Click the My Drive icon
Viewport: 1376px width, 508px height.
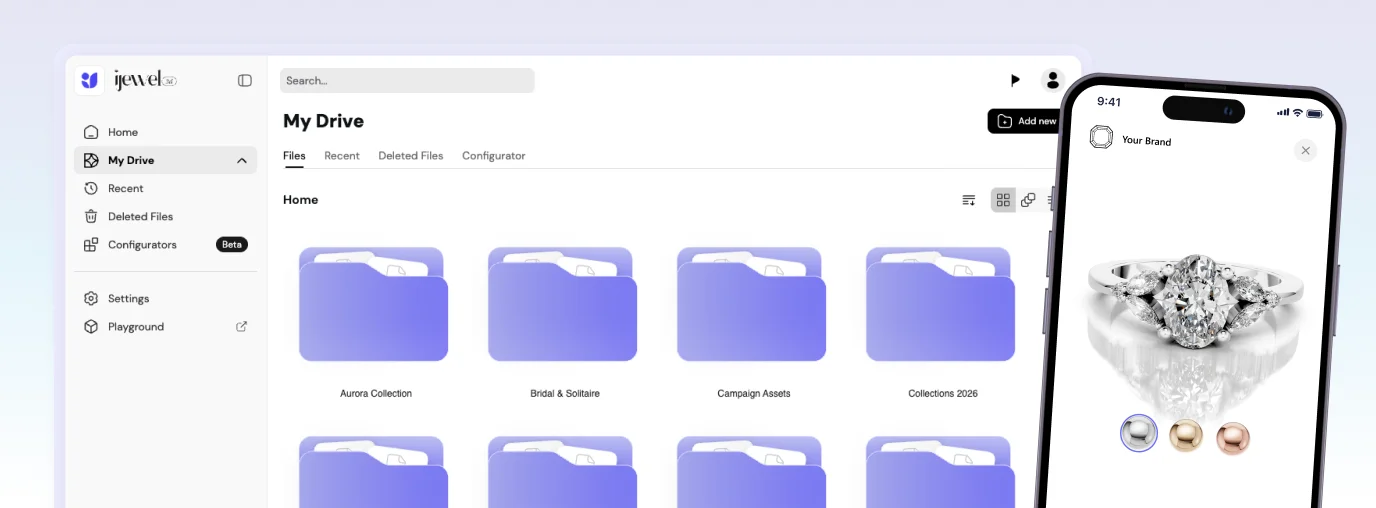(x=91, y=160)
